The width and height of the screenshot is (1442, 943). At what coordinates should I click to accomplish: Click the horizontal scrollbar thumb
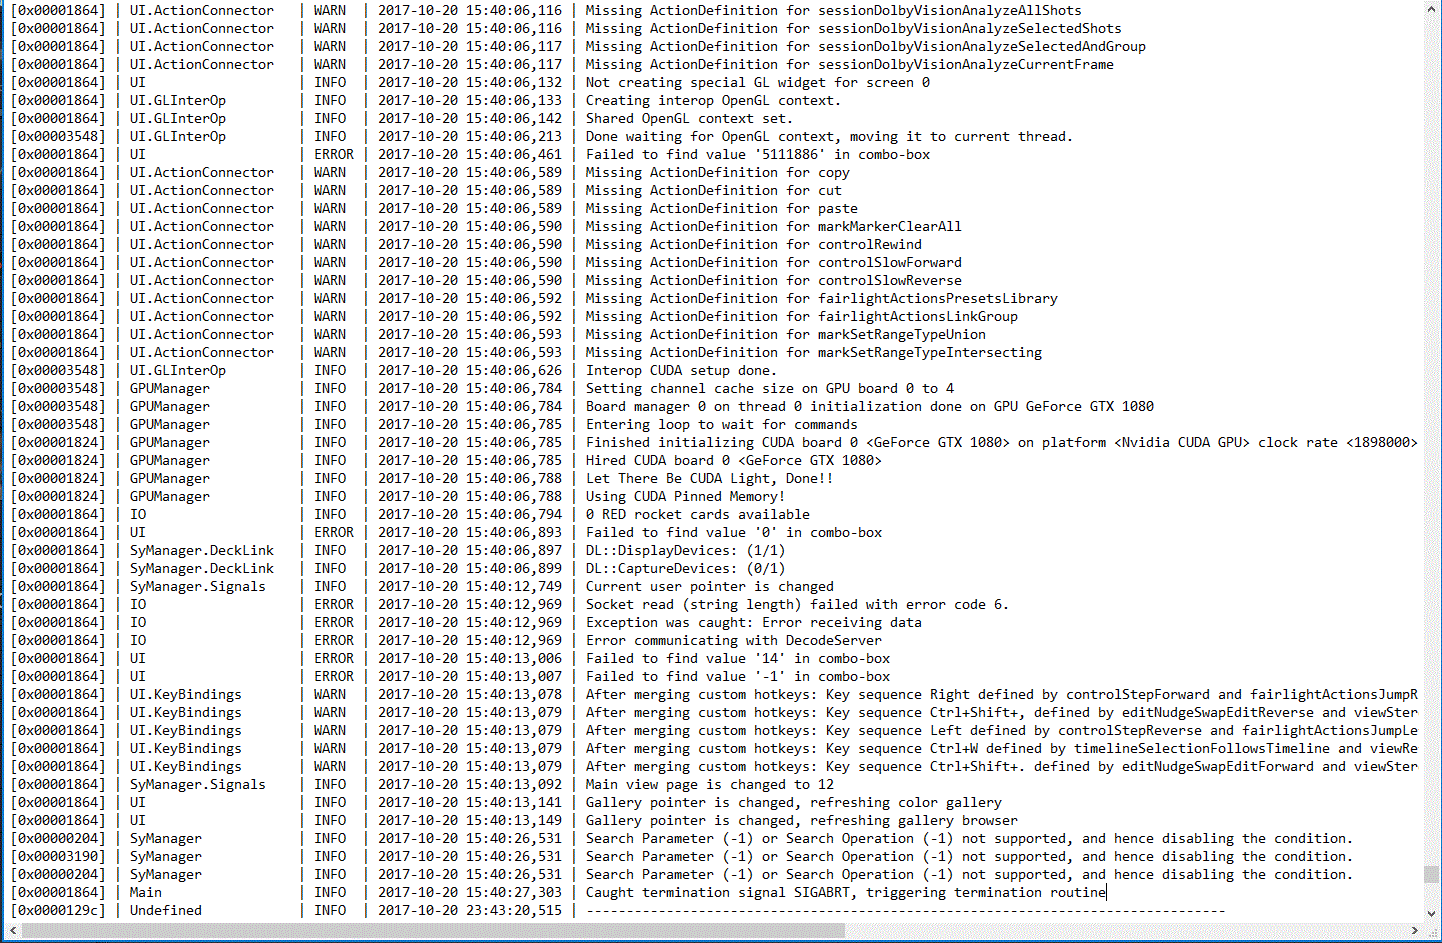434,931
